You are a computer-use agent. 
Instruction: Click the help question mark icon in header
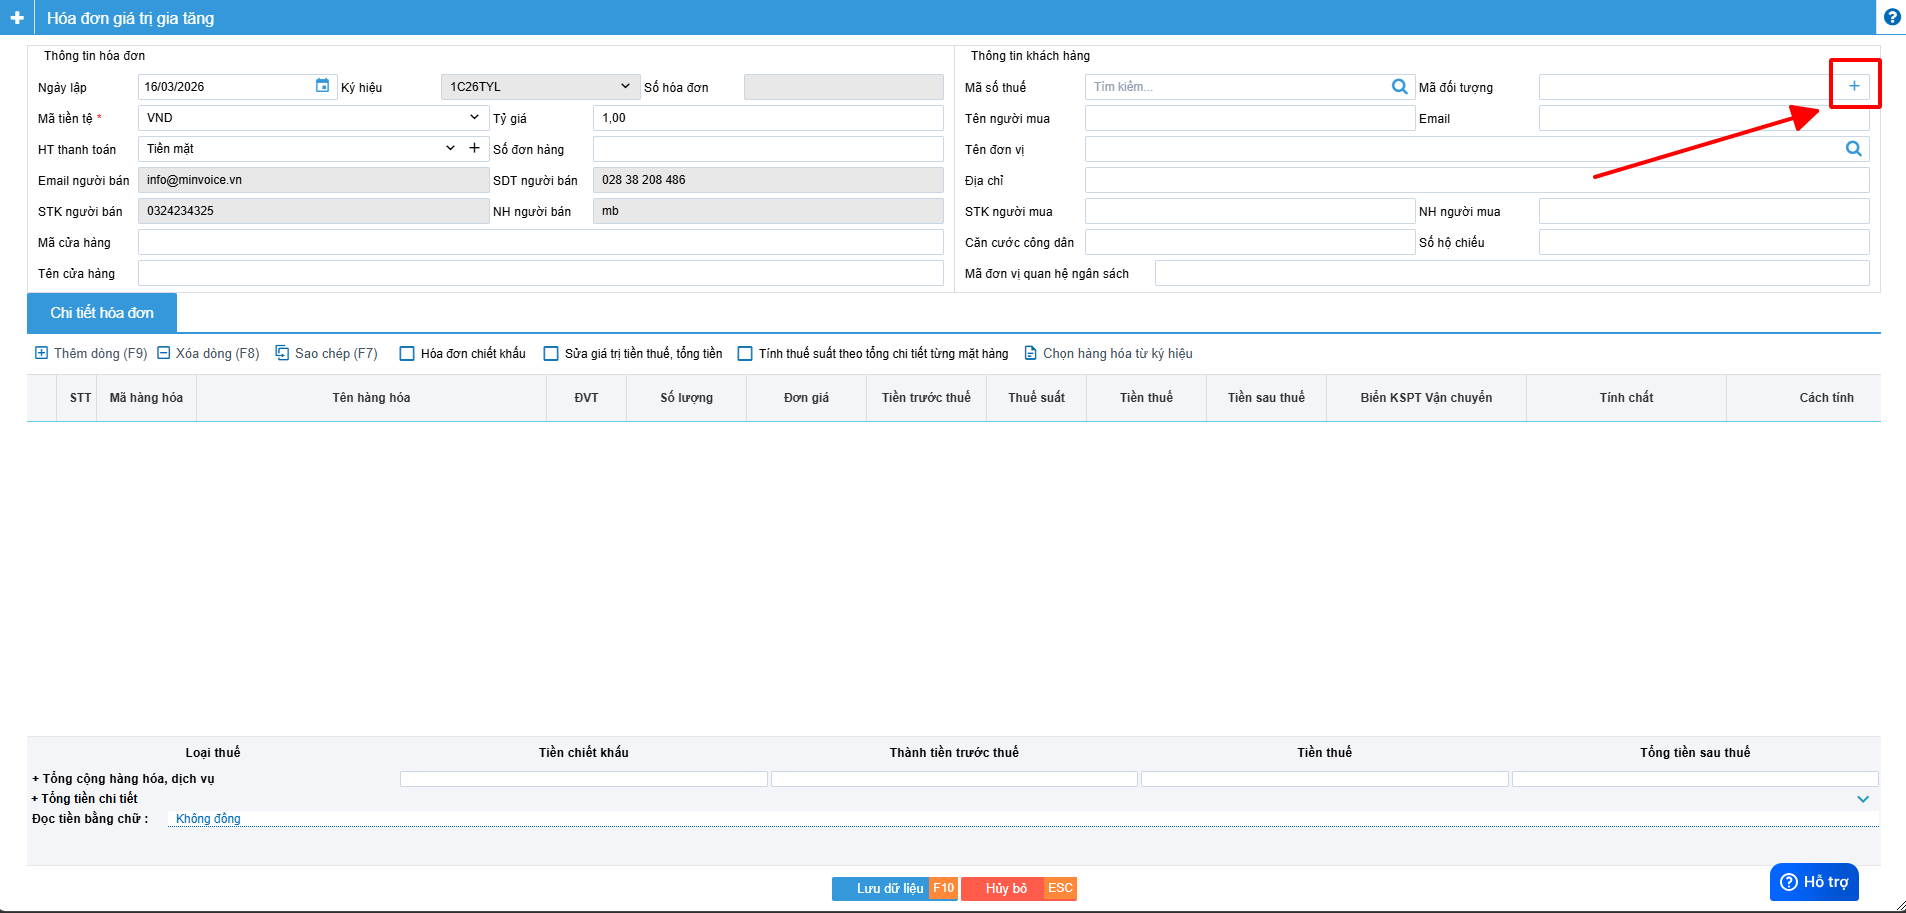point(1892,17)
